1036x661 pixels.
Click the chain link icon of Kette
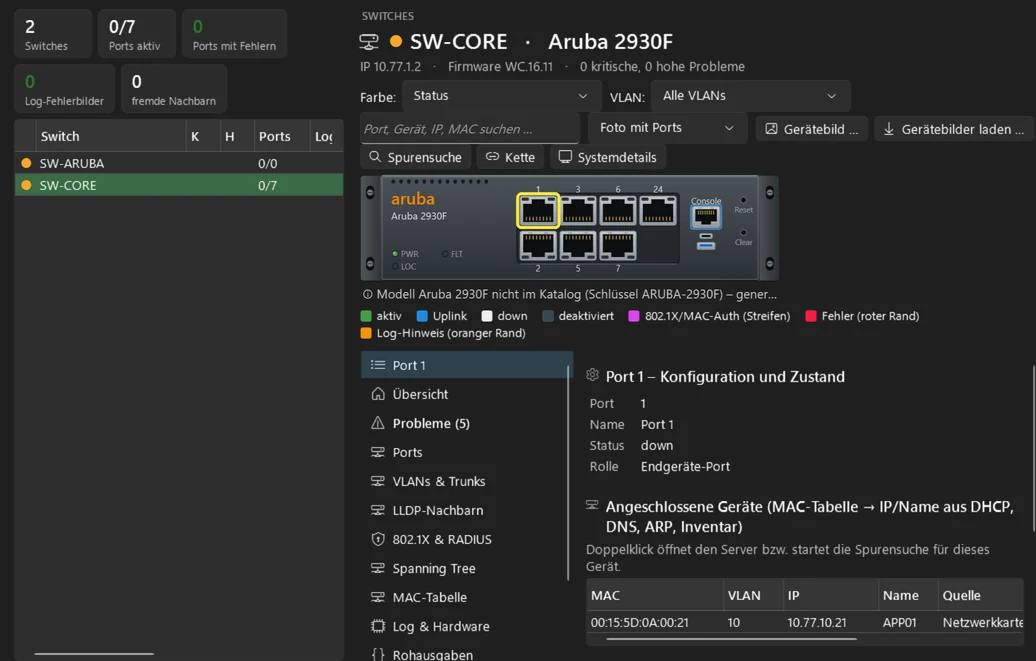pyautogui.click(x=492, y=157)
